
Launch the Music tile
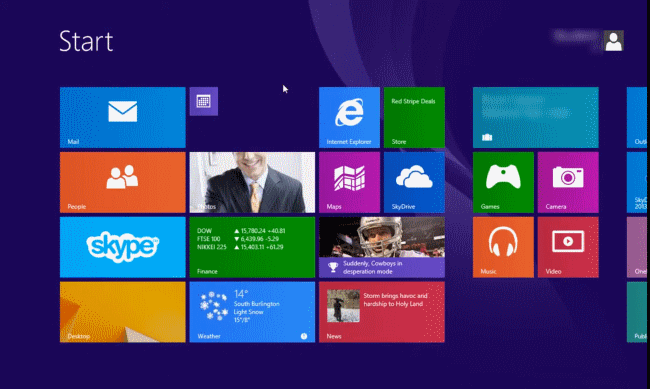tap(503, 247)
